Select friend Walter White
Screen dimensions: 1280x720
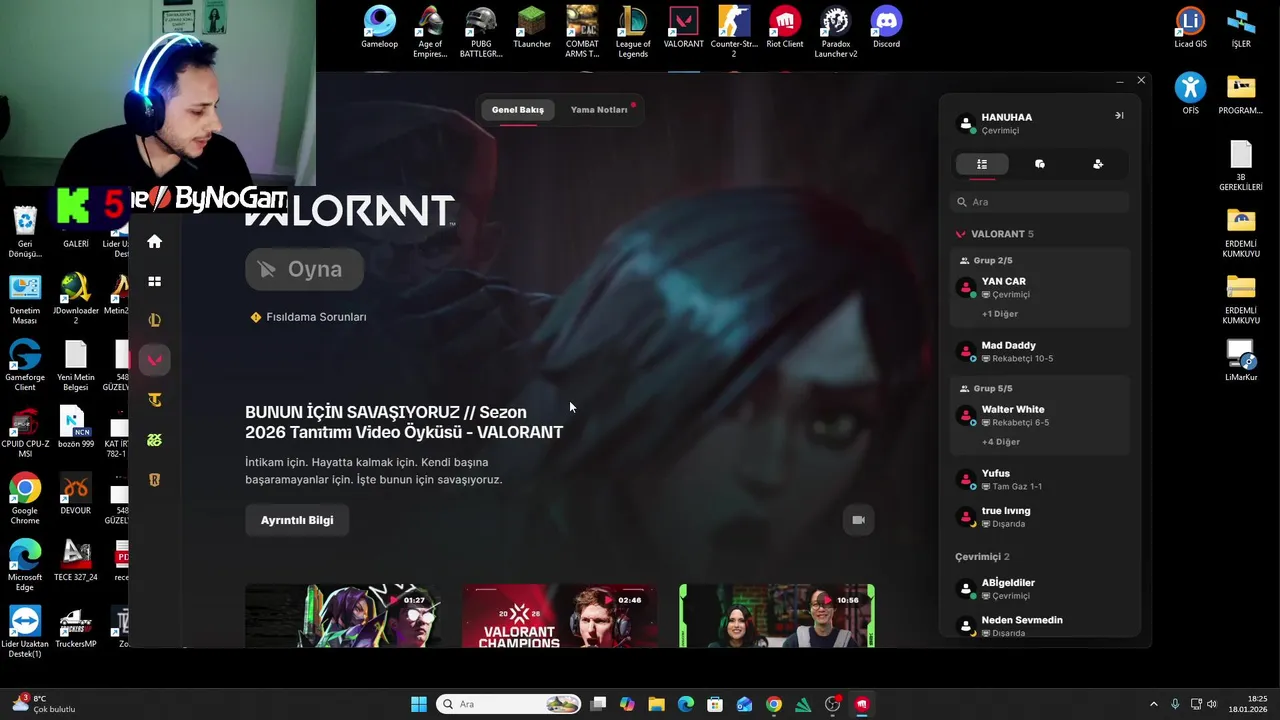[1040, 416]
